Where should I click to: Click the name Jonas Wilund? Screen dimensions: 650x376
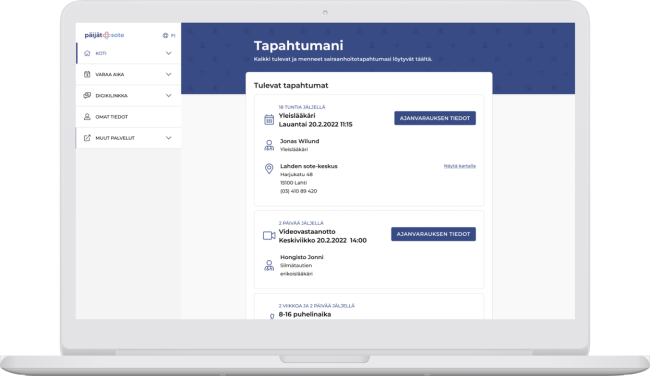click(299, 141)
